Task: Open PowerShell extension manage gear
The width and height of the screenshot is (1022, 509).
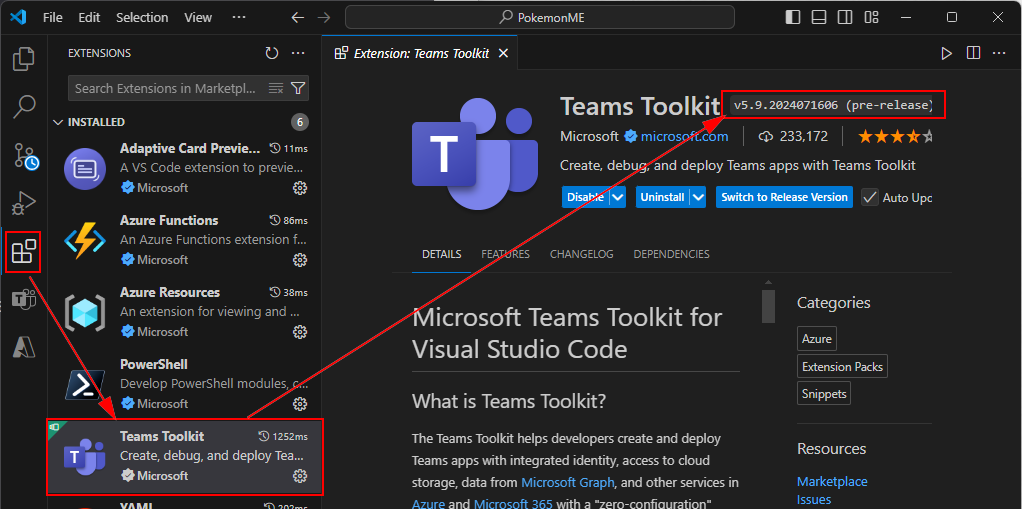Action: tap(299, 403)
